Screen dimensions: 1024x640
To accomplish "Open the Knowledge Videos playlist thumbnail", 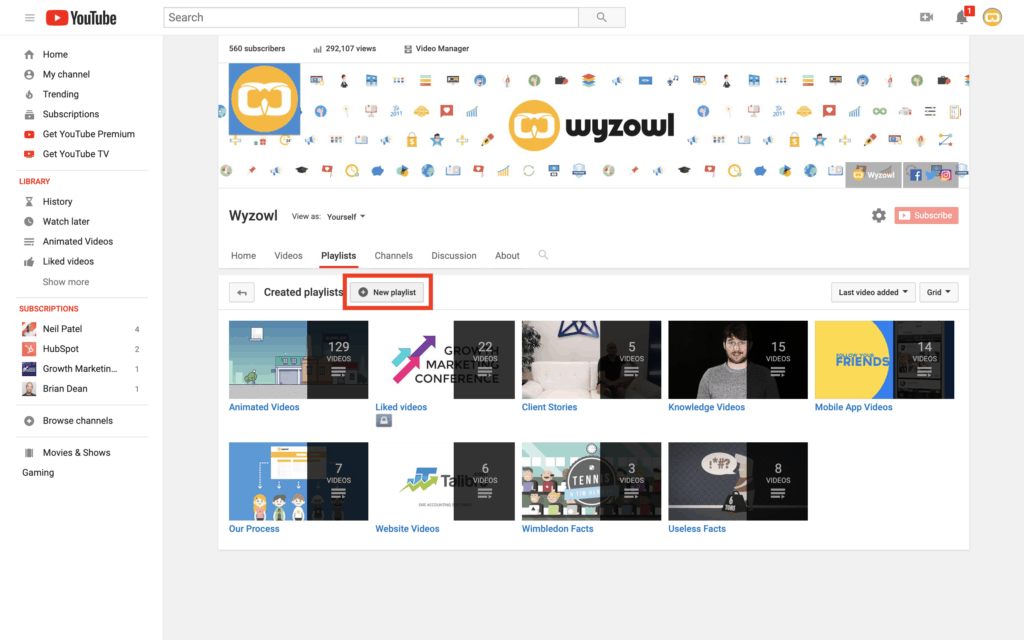I will pyautogui.click(x=738, y=360).
